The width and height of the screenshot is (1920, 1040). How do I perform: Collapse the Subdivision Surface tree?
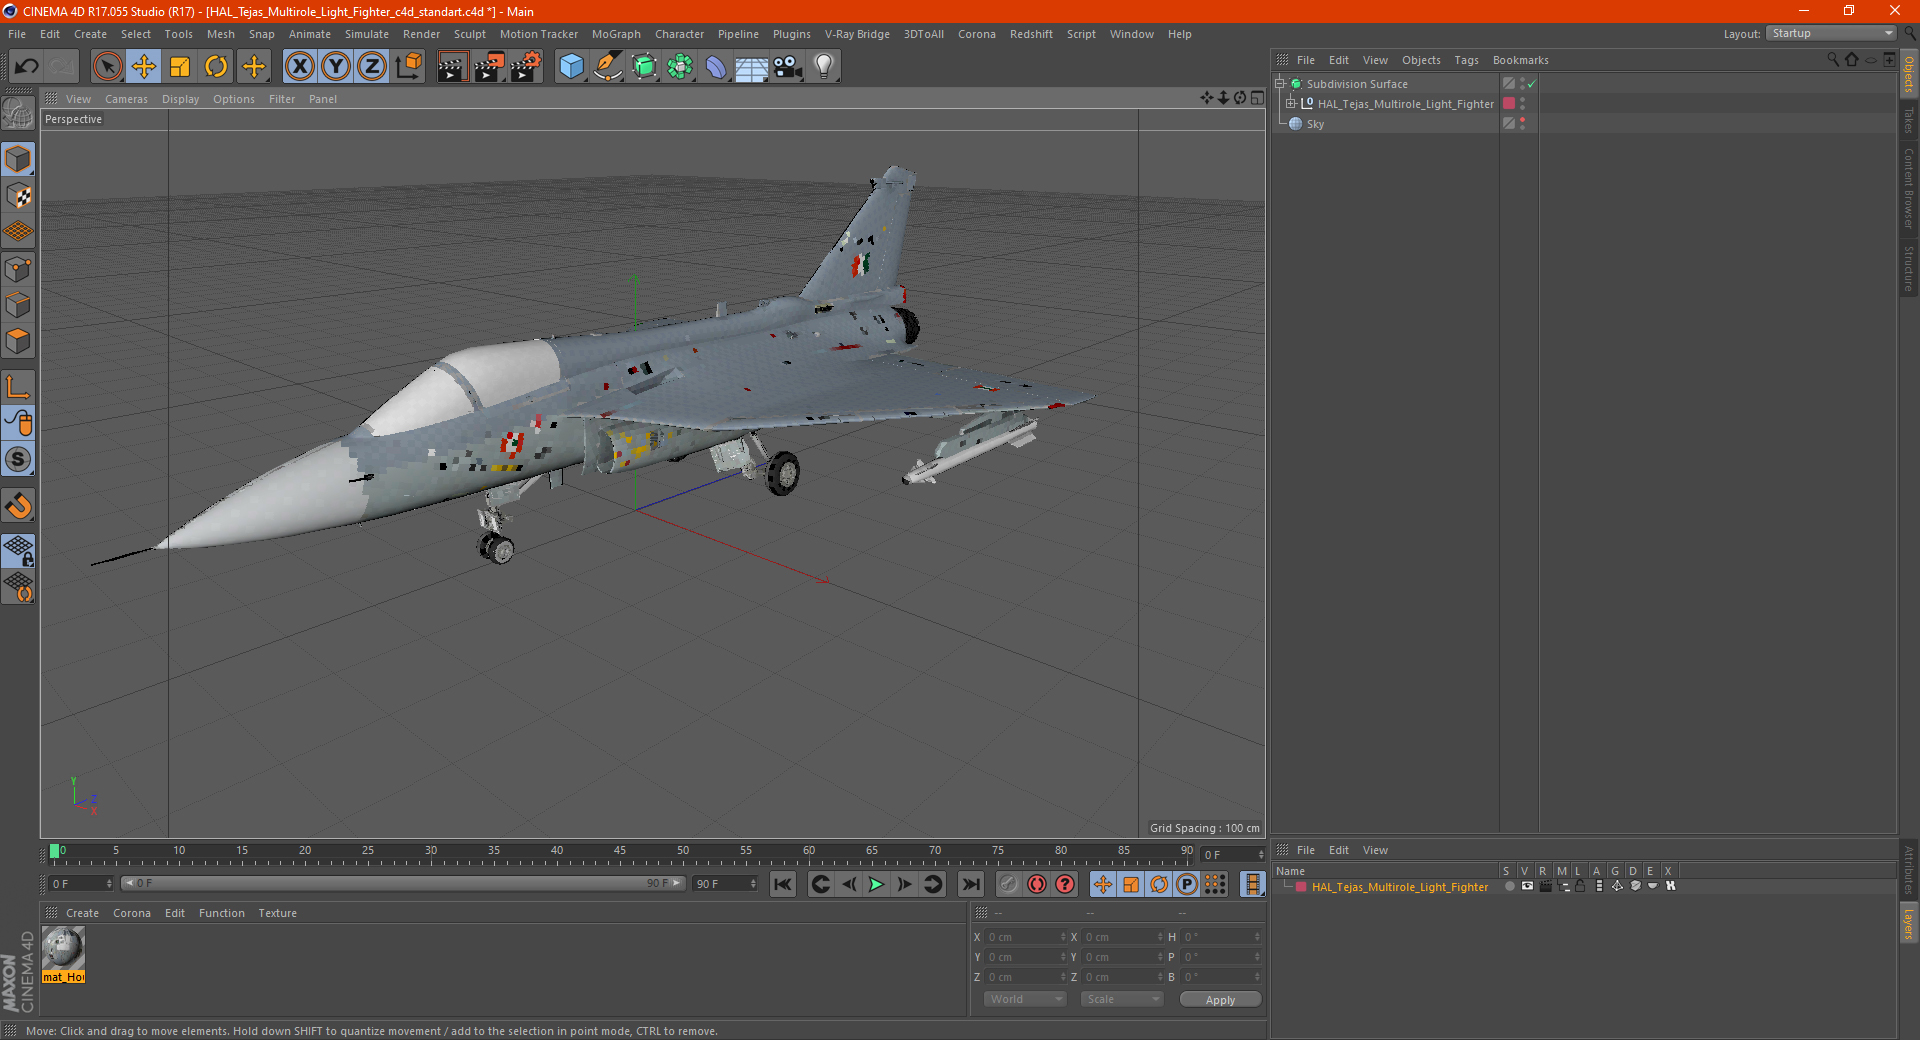tap(1279, 84)
